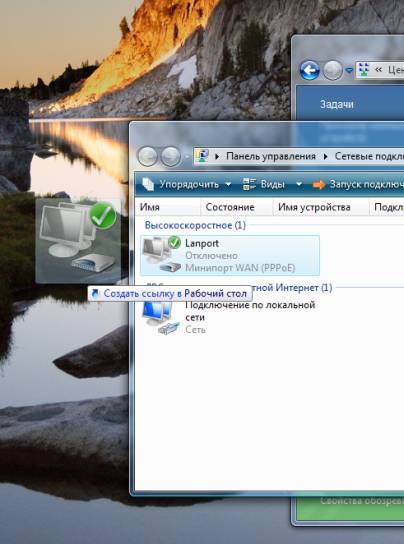This screenshot has height=544, width=404.
Task: Click the Минипорт WAN (PPPoE) text
Action: point(240,268)
